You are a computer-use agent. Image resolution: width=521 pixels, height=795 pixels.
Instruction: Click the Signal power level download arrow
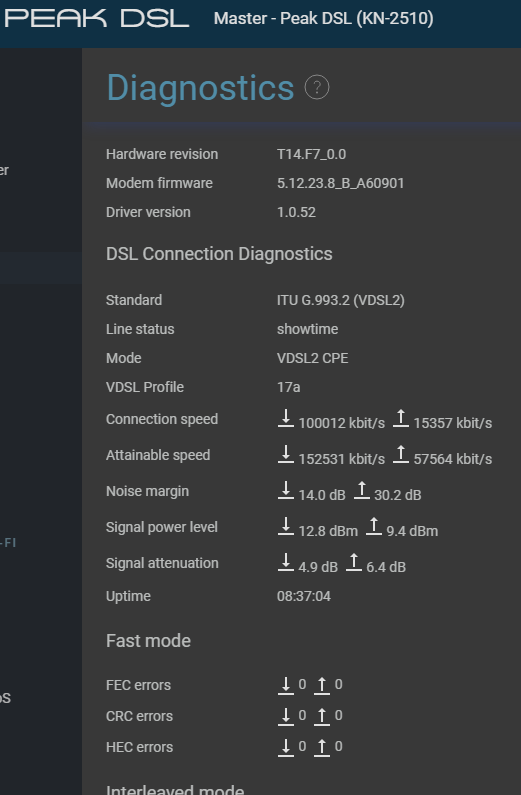click(x=286, y=526)
